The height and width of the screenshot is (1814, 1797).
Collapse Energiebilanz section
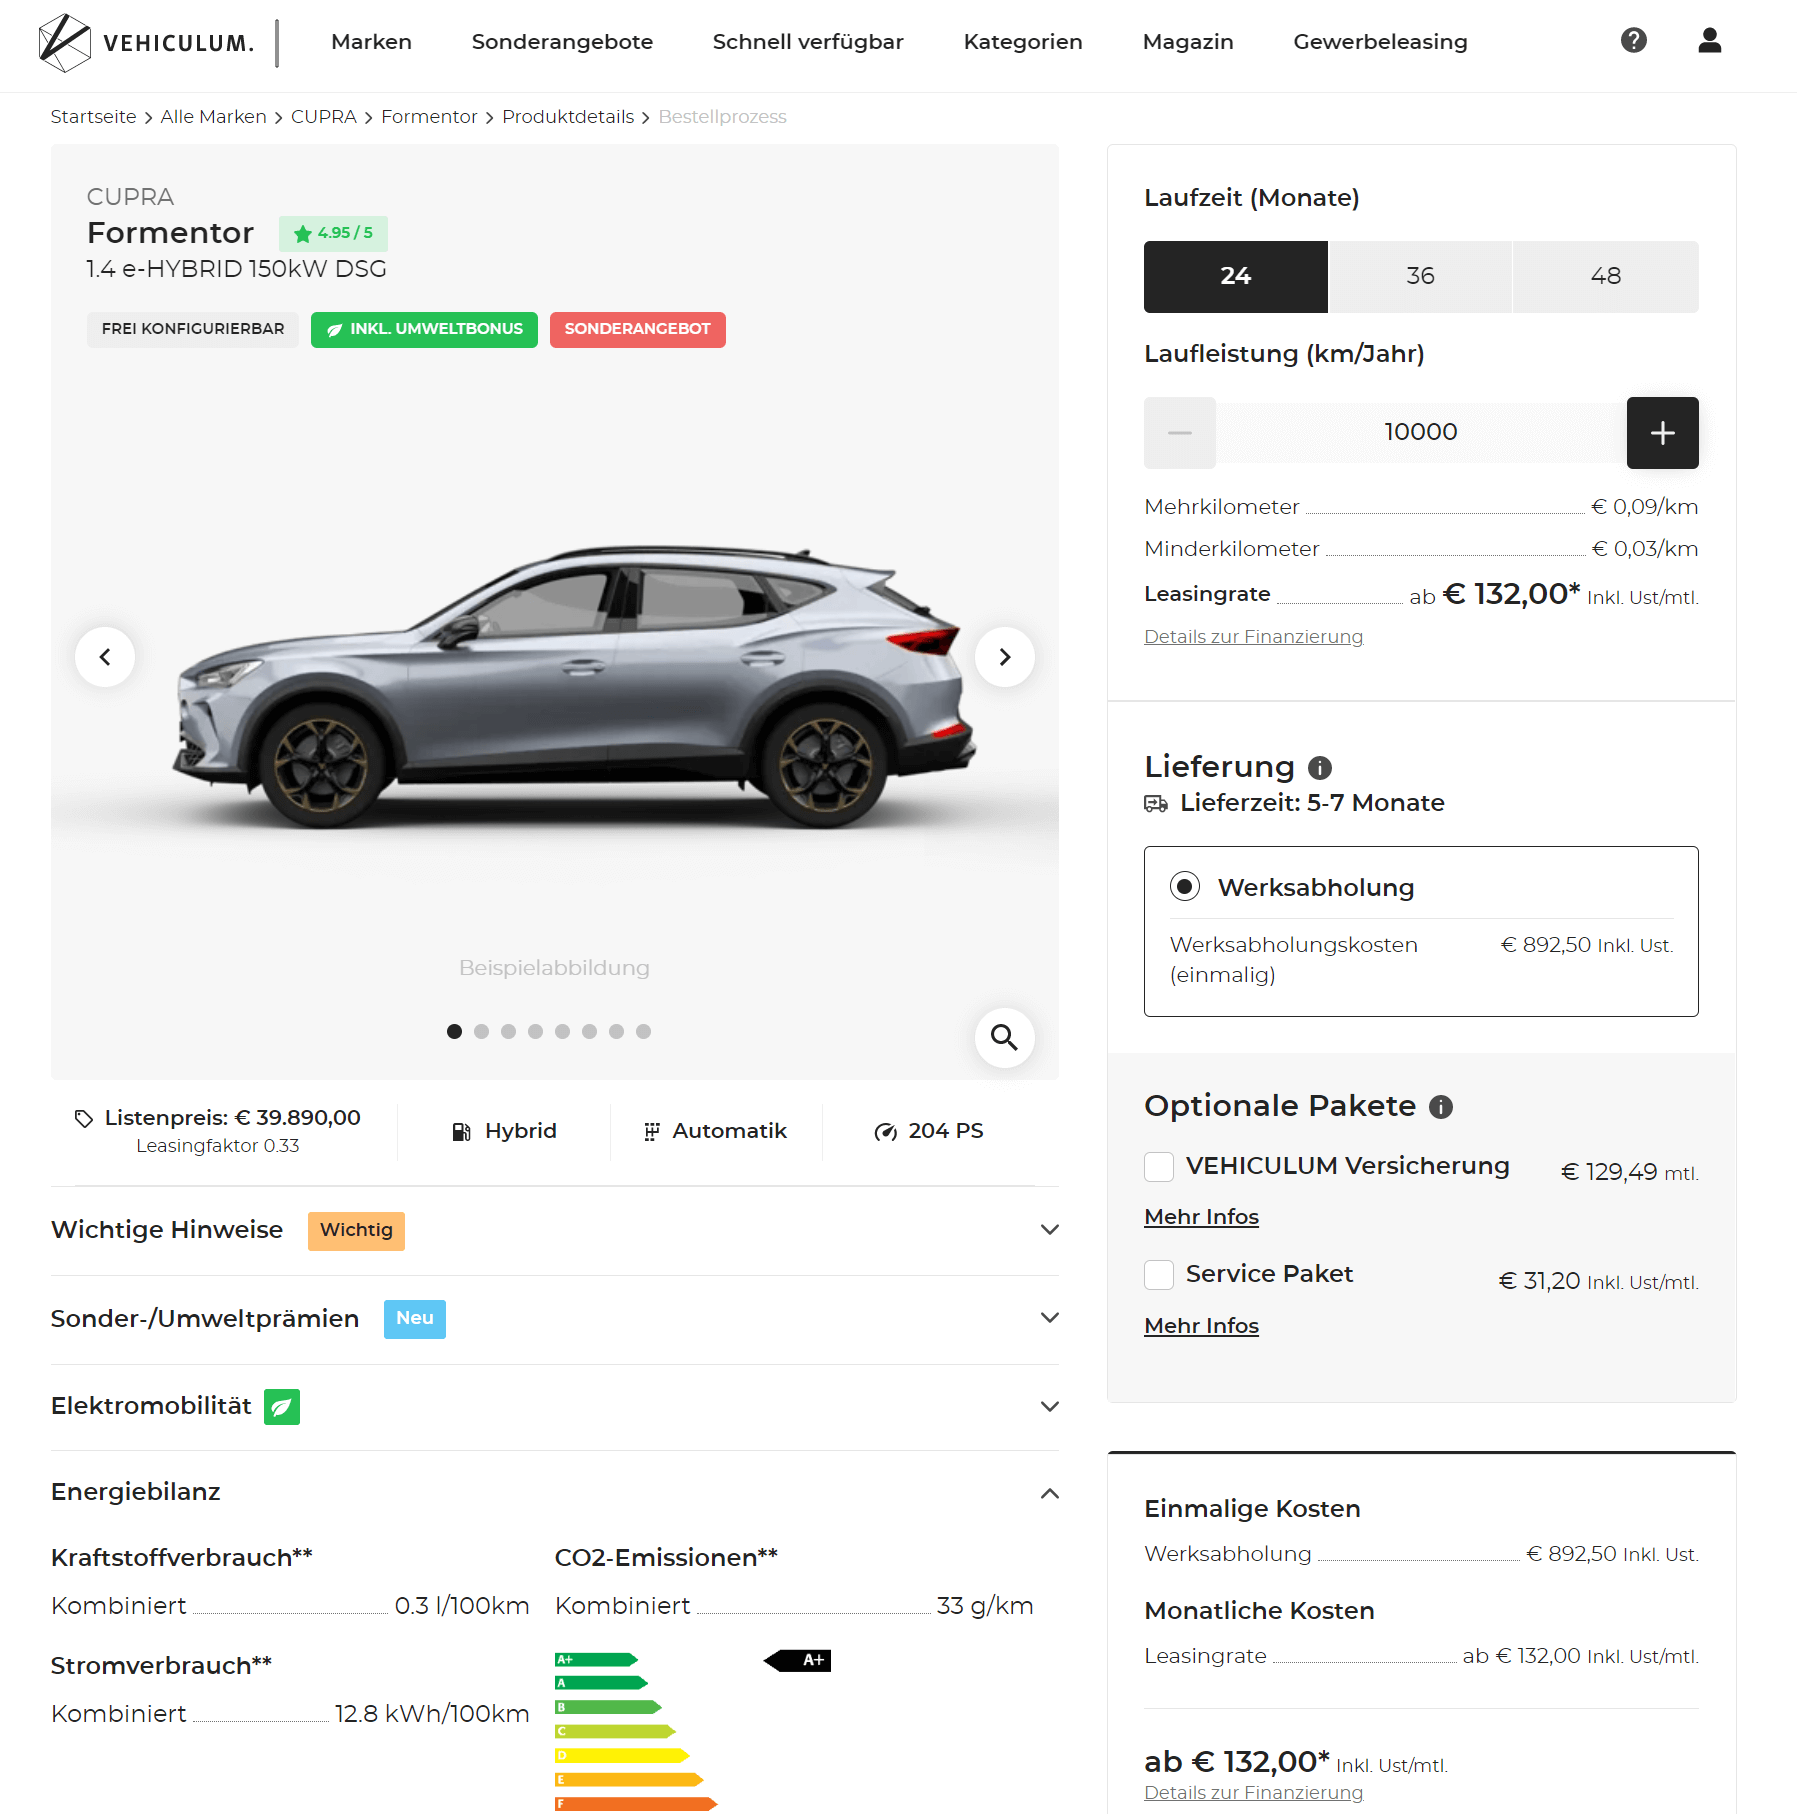[555, 1493]
